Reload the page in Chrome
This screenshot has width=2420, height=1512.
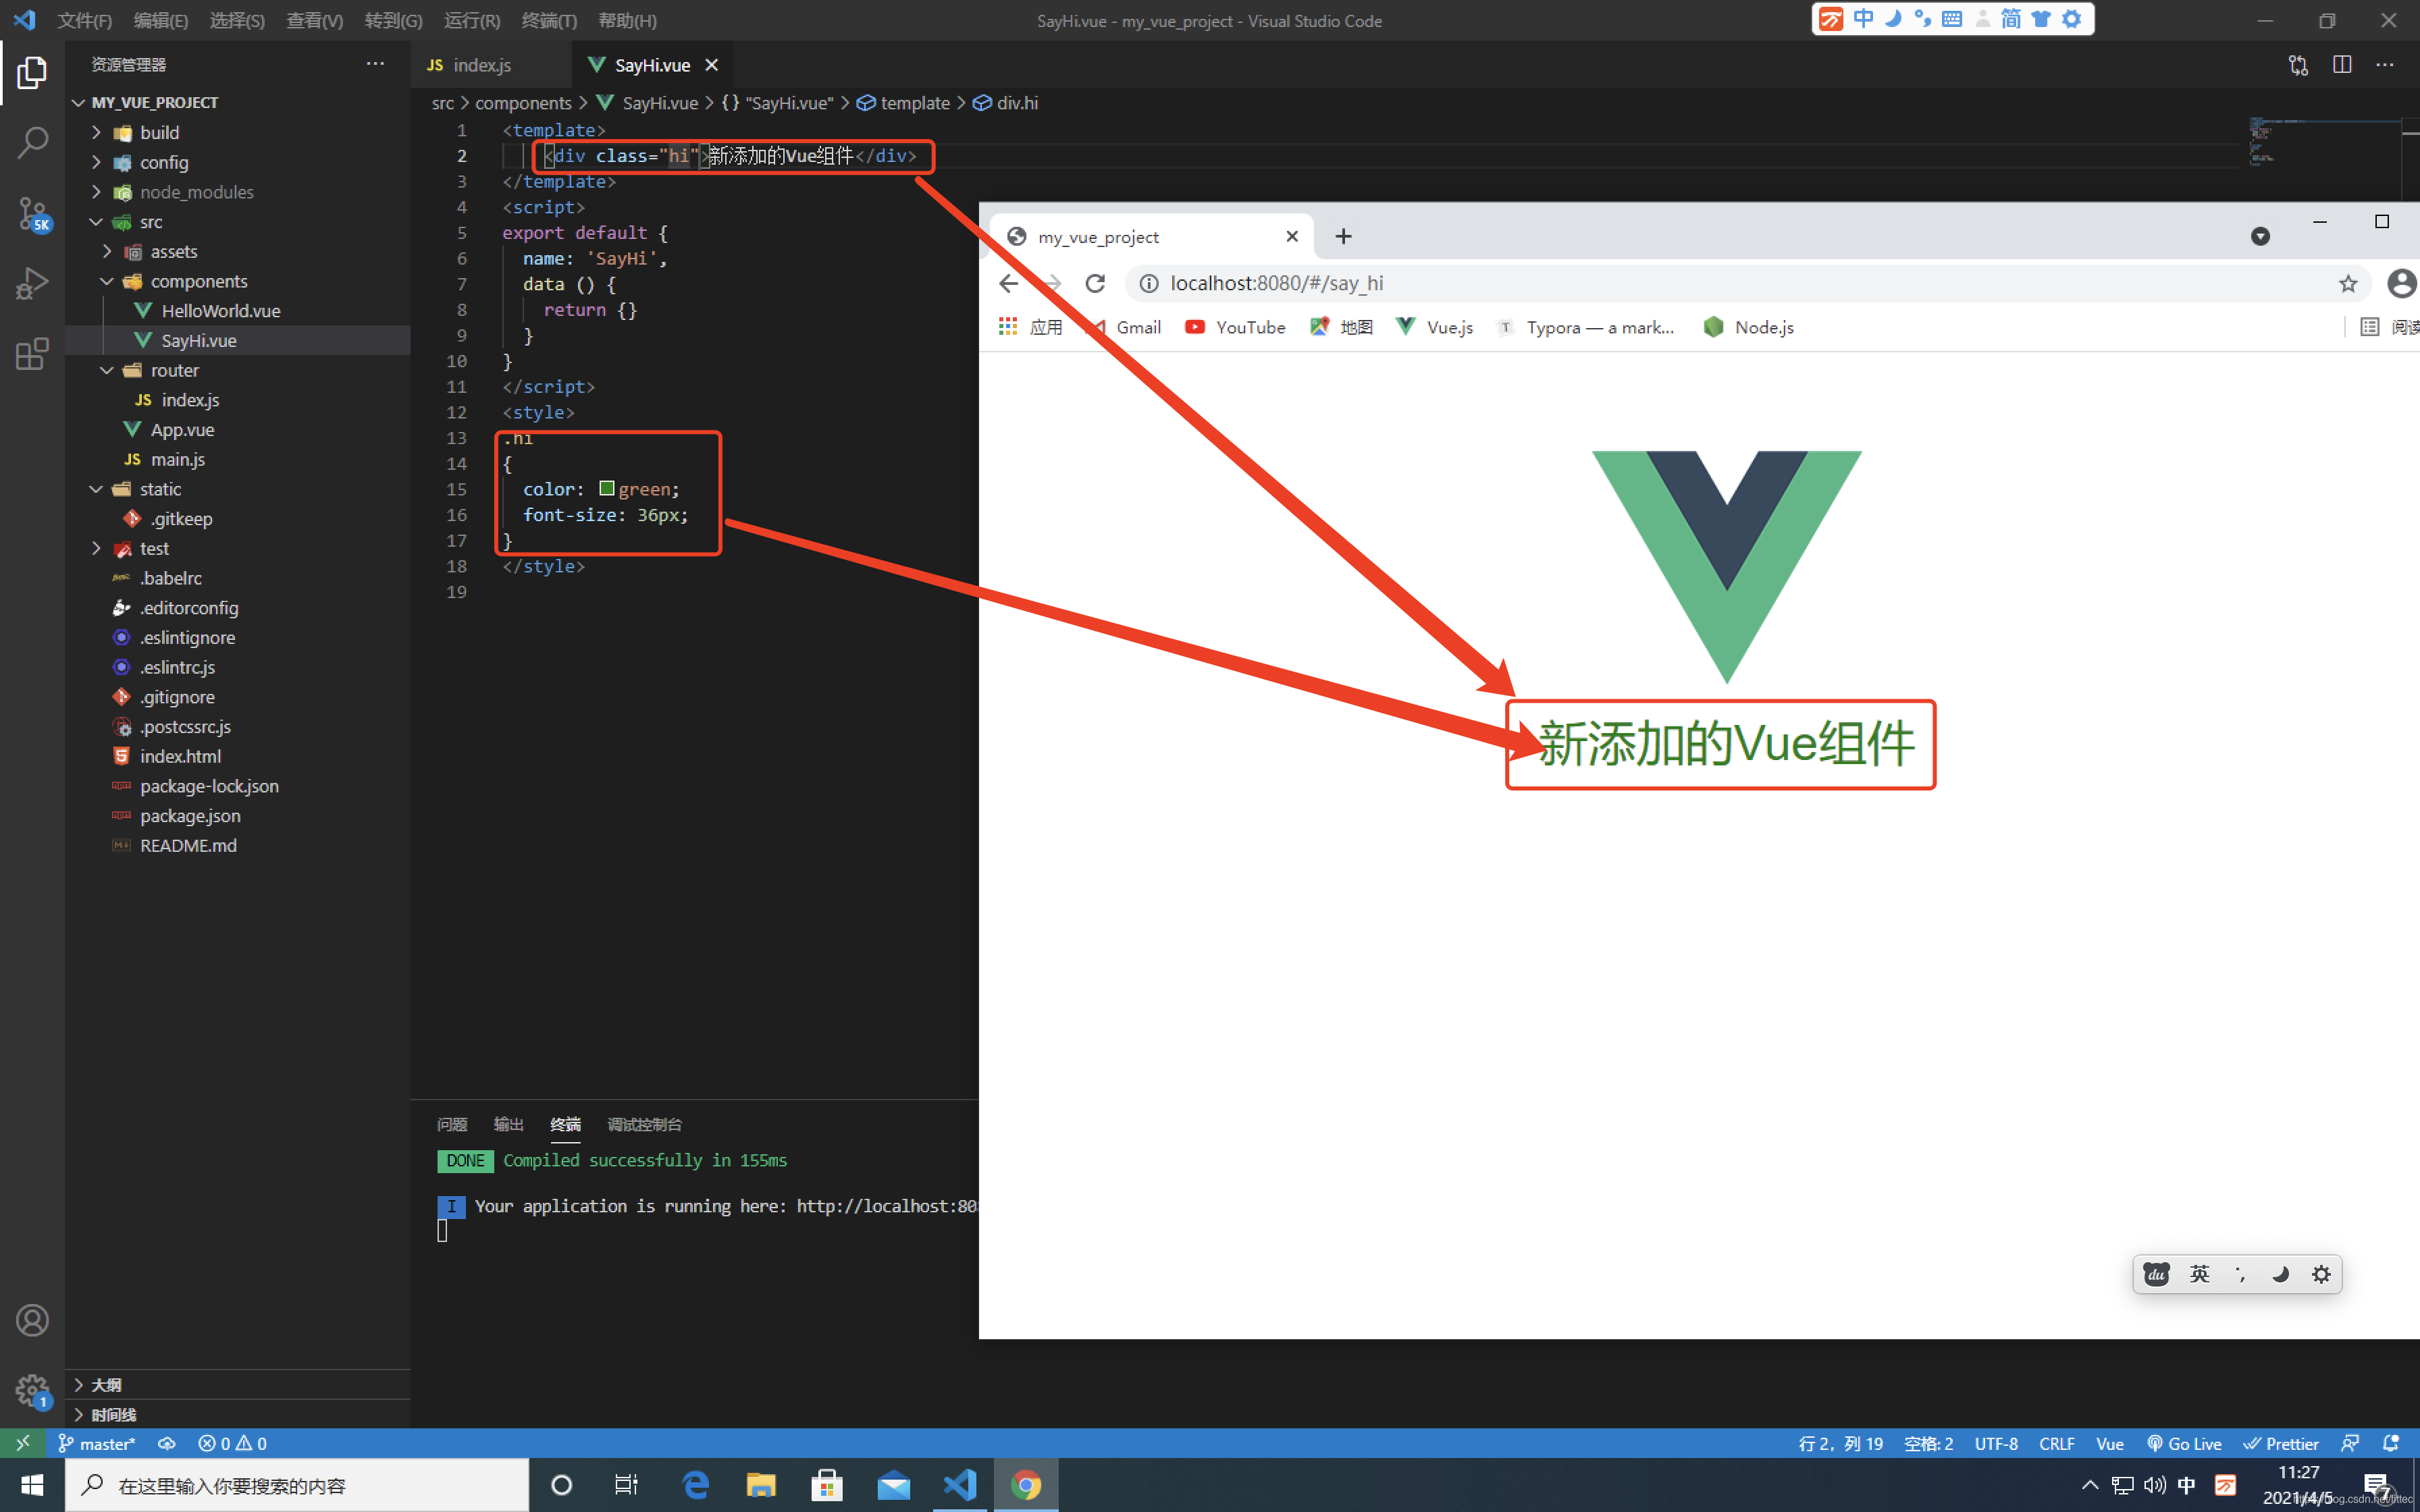click(x=1095, y=284)
